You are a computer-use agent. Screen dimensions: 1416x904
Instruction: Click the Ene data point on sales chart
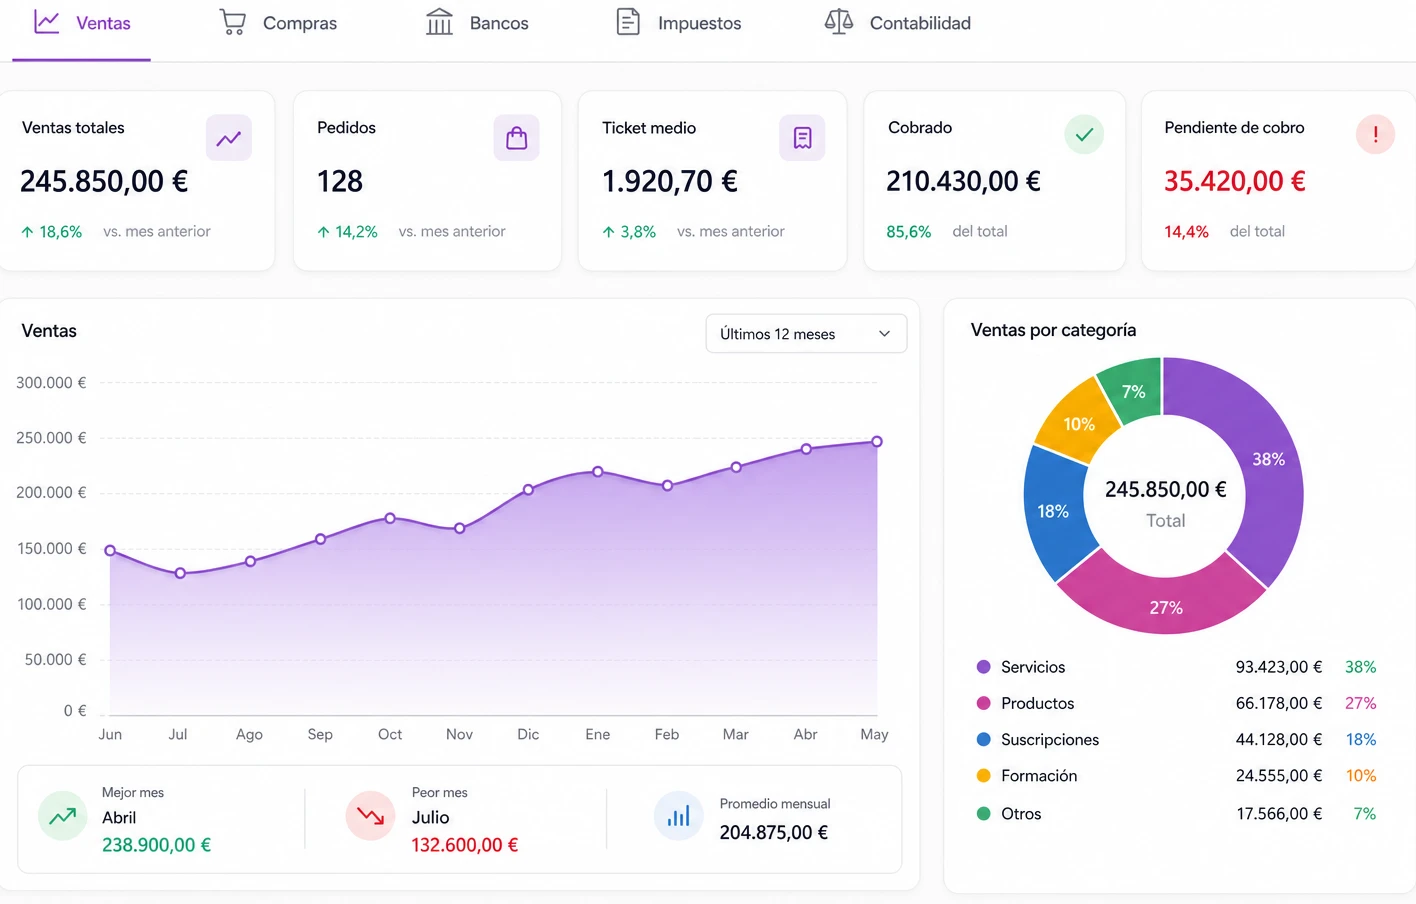click(x=598, y=471)
